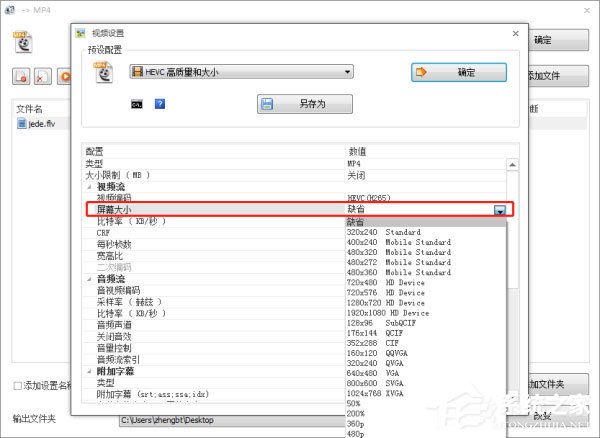Viewport: 600px width, 438px height.
Task: Select 320x240 Standard size
Action: click(426, 232)
